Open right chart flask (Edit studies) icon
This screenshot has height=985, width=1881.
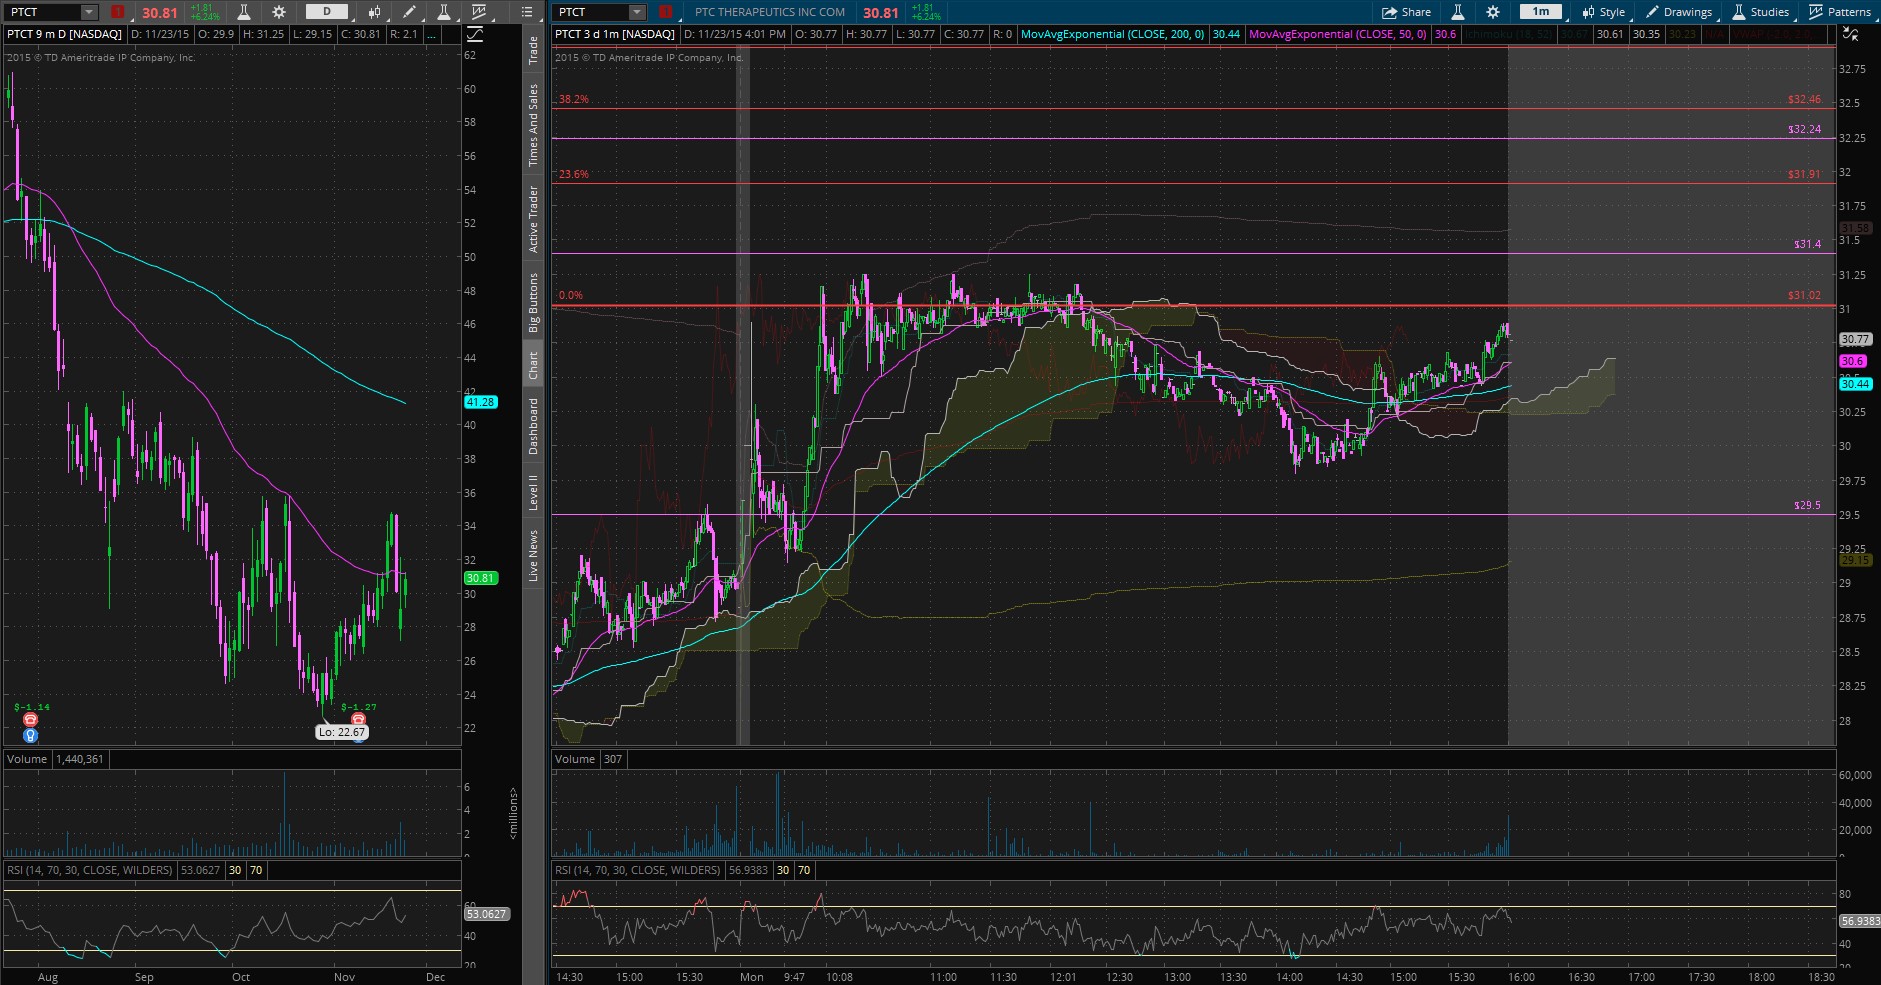point(1457,12)
